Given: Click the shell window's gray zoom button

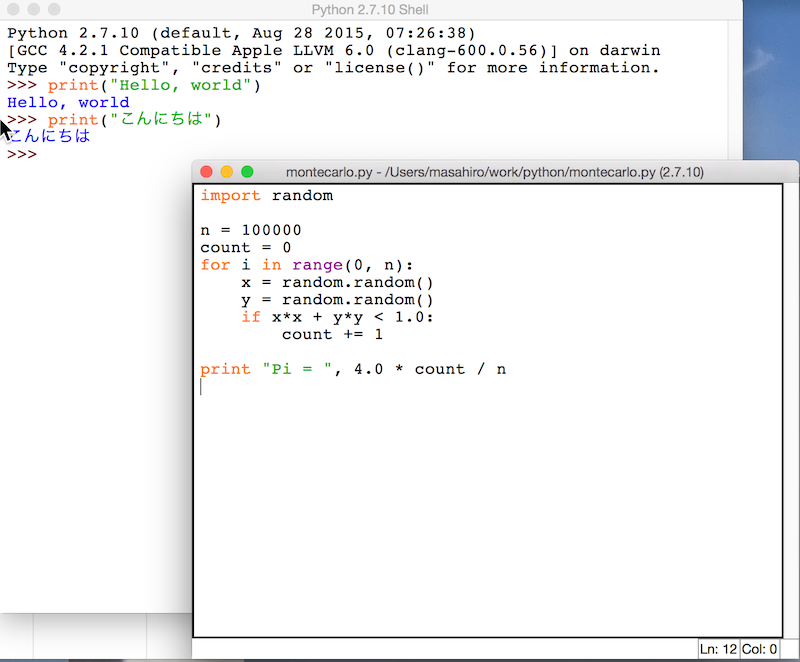Looking at the screenshot, I should pos(54,9).
